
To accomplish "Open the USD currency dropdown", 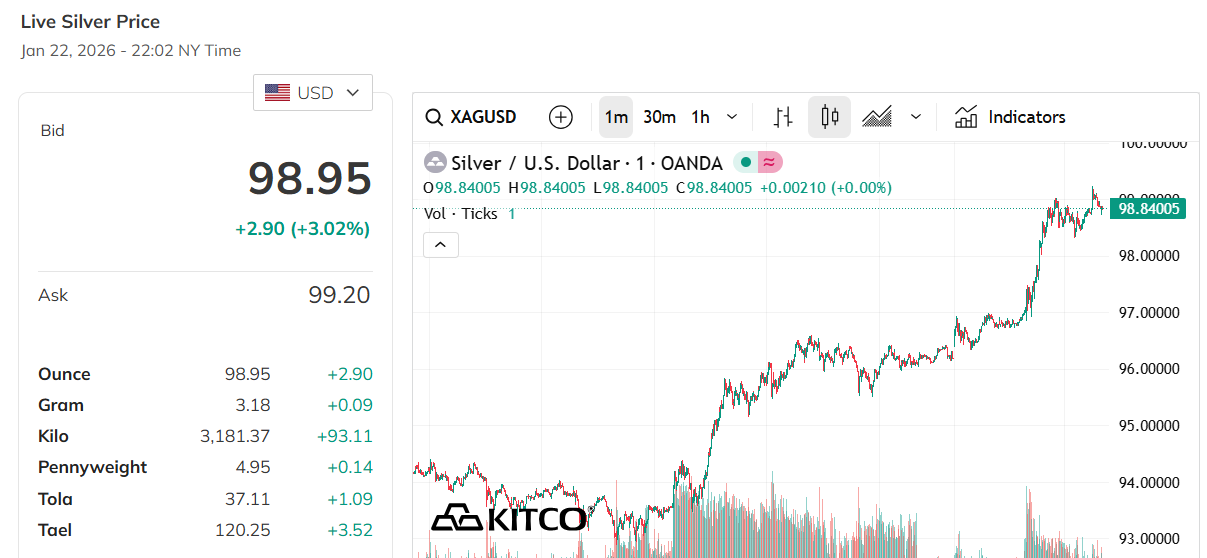I will (x=313, y=93).
